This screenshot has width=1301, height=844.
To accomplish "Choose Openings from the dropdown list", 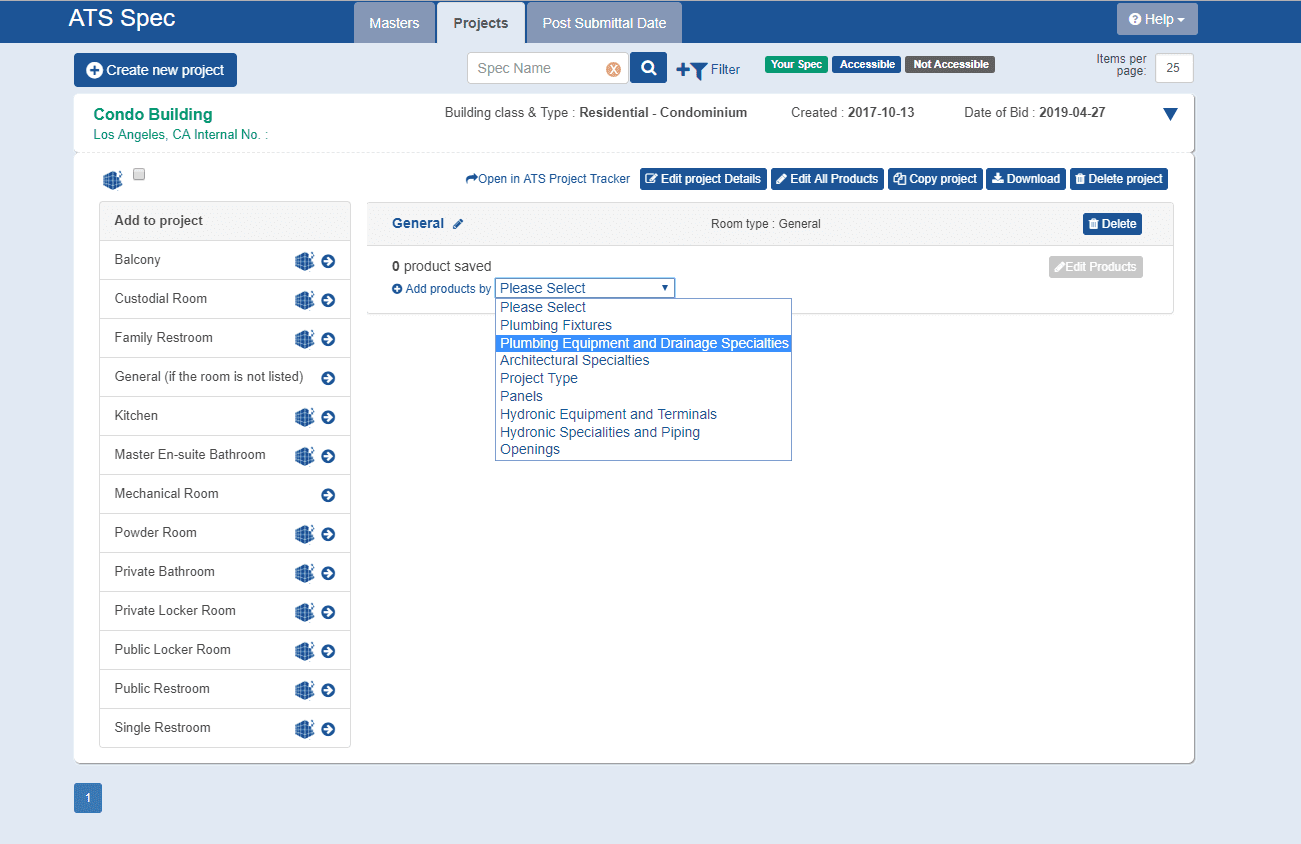I will 643,449.
